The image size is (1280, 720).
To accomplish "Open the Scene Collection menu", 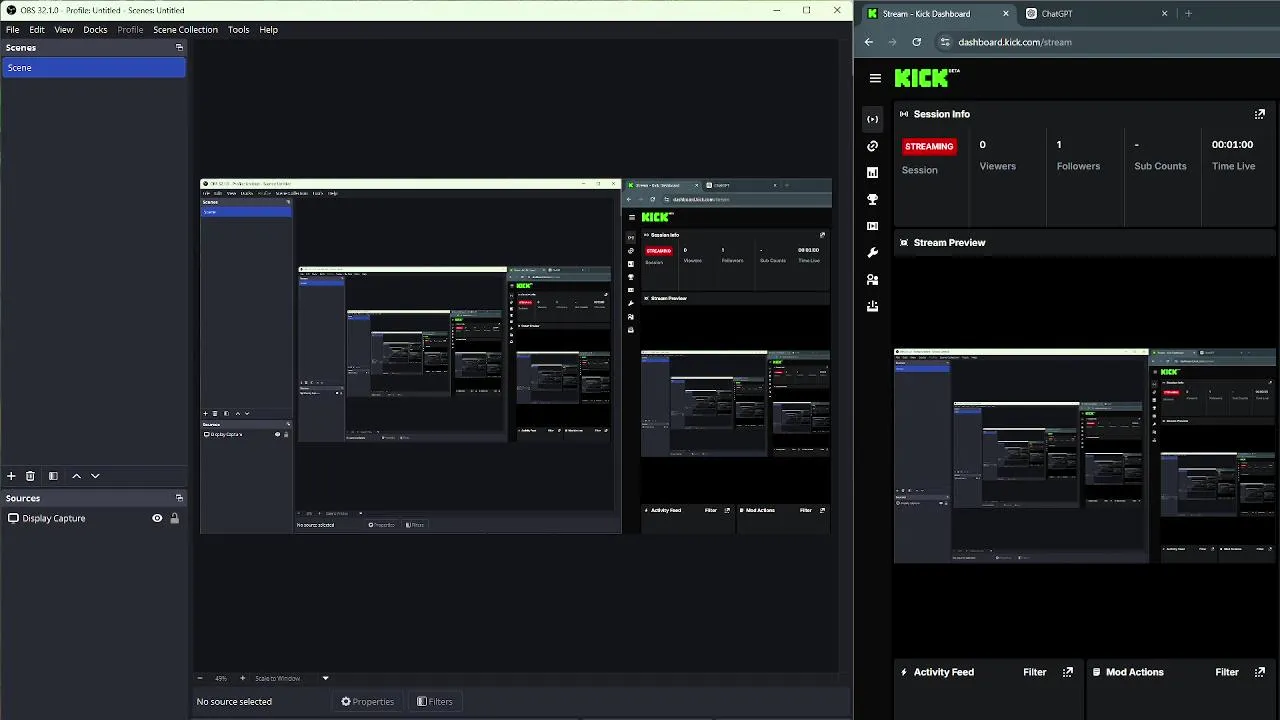I will [185, 29].
